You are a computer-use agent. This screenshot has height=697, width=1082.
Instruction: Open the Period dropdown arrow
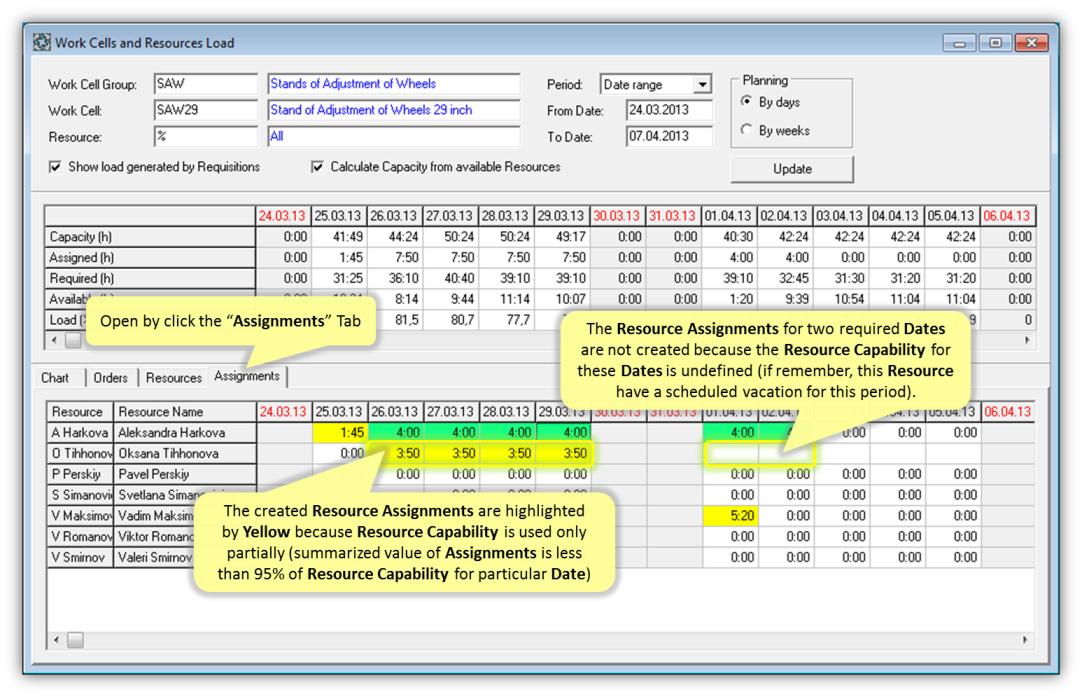coord(702,84)
